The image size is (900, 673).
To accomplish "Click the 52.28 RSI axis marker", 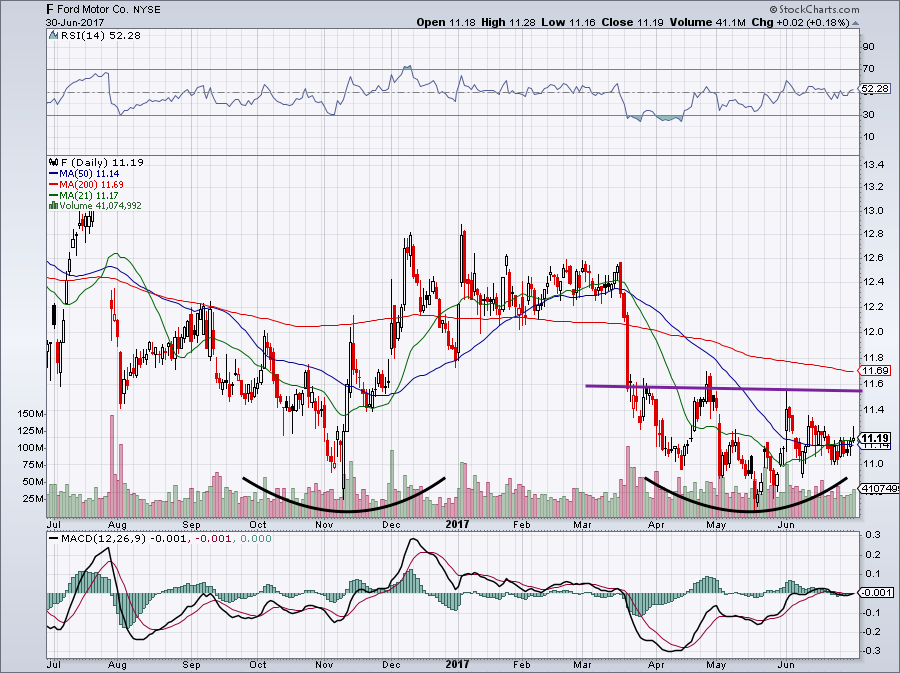I will click(875, 88).
